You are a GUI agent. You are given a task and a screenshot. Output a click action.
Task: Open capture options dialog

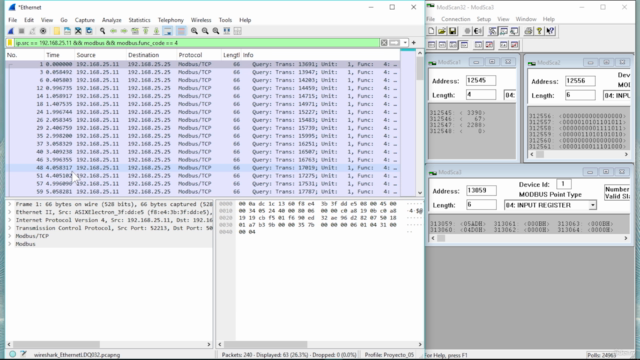click(x=43, y=31)
